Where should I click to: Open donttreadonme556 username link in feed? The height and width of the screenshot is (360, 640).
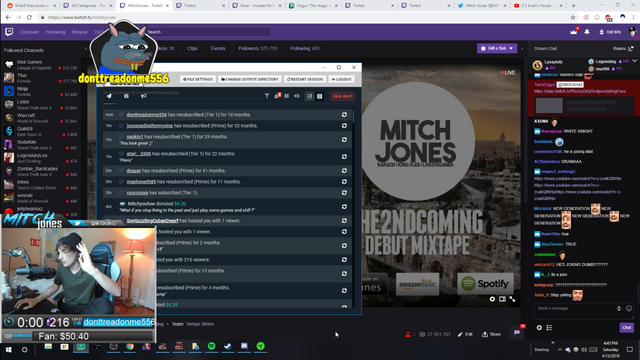click(147, 115)
